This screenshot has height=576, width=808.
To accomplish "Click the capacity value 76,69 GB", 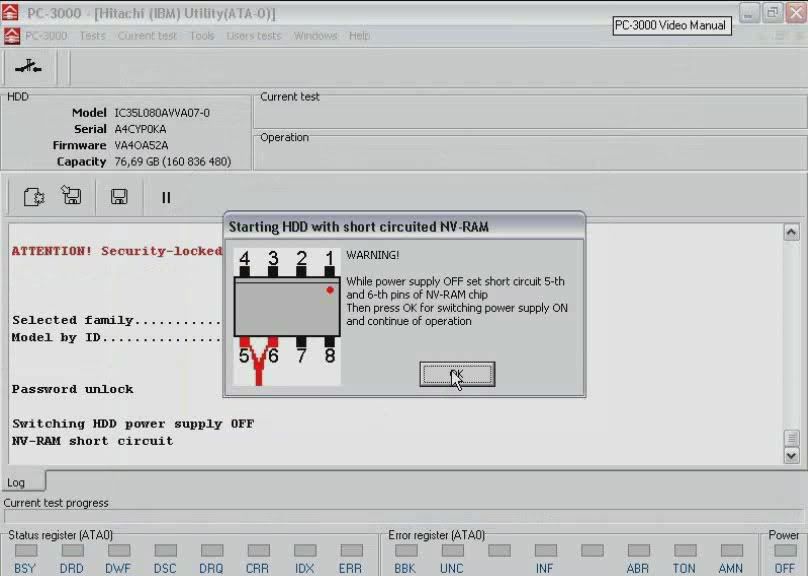I will tap(173, 162).
